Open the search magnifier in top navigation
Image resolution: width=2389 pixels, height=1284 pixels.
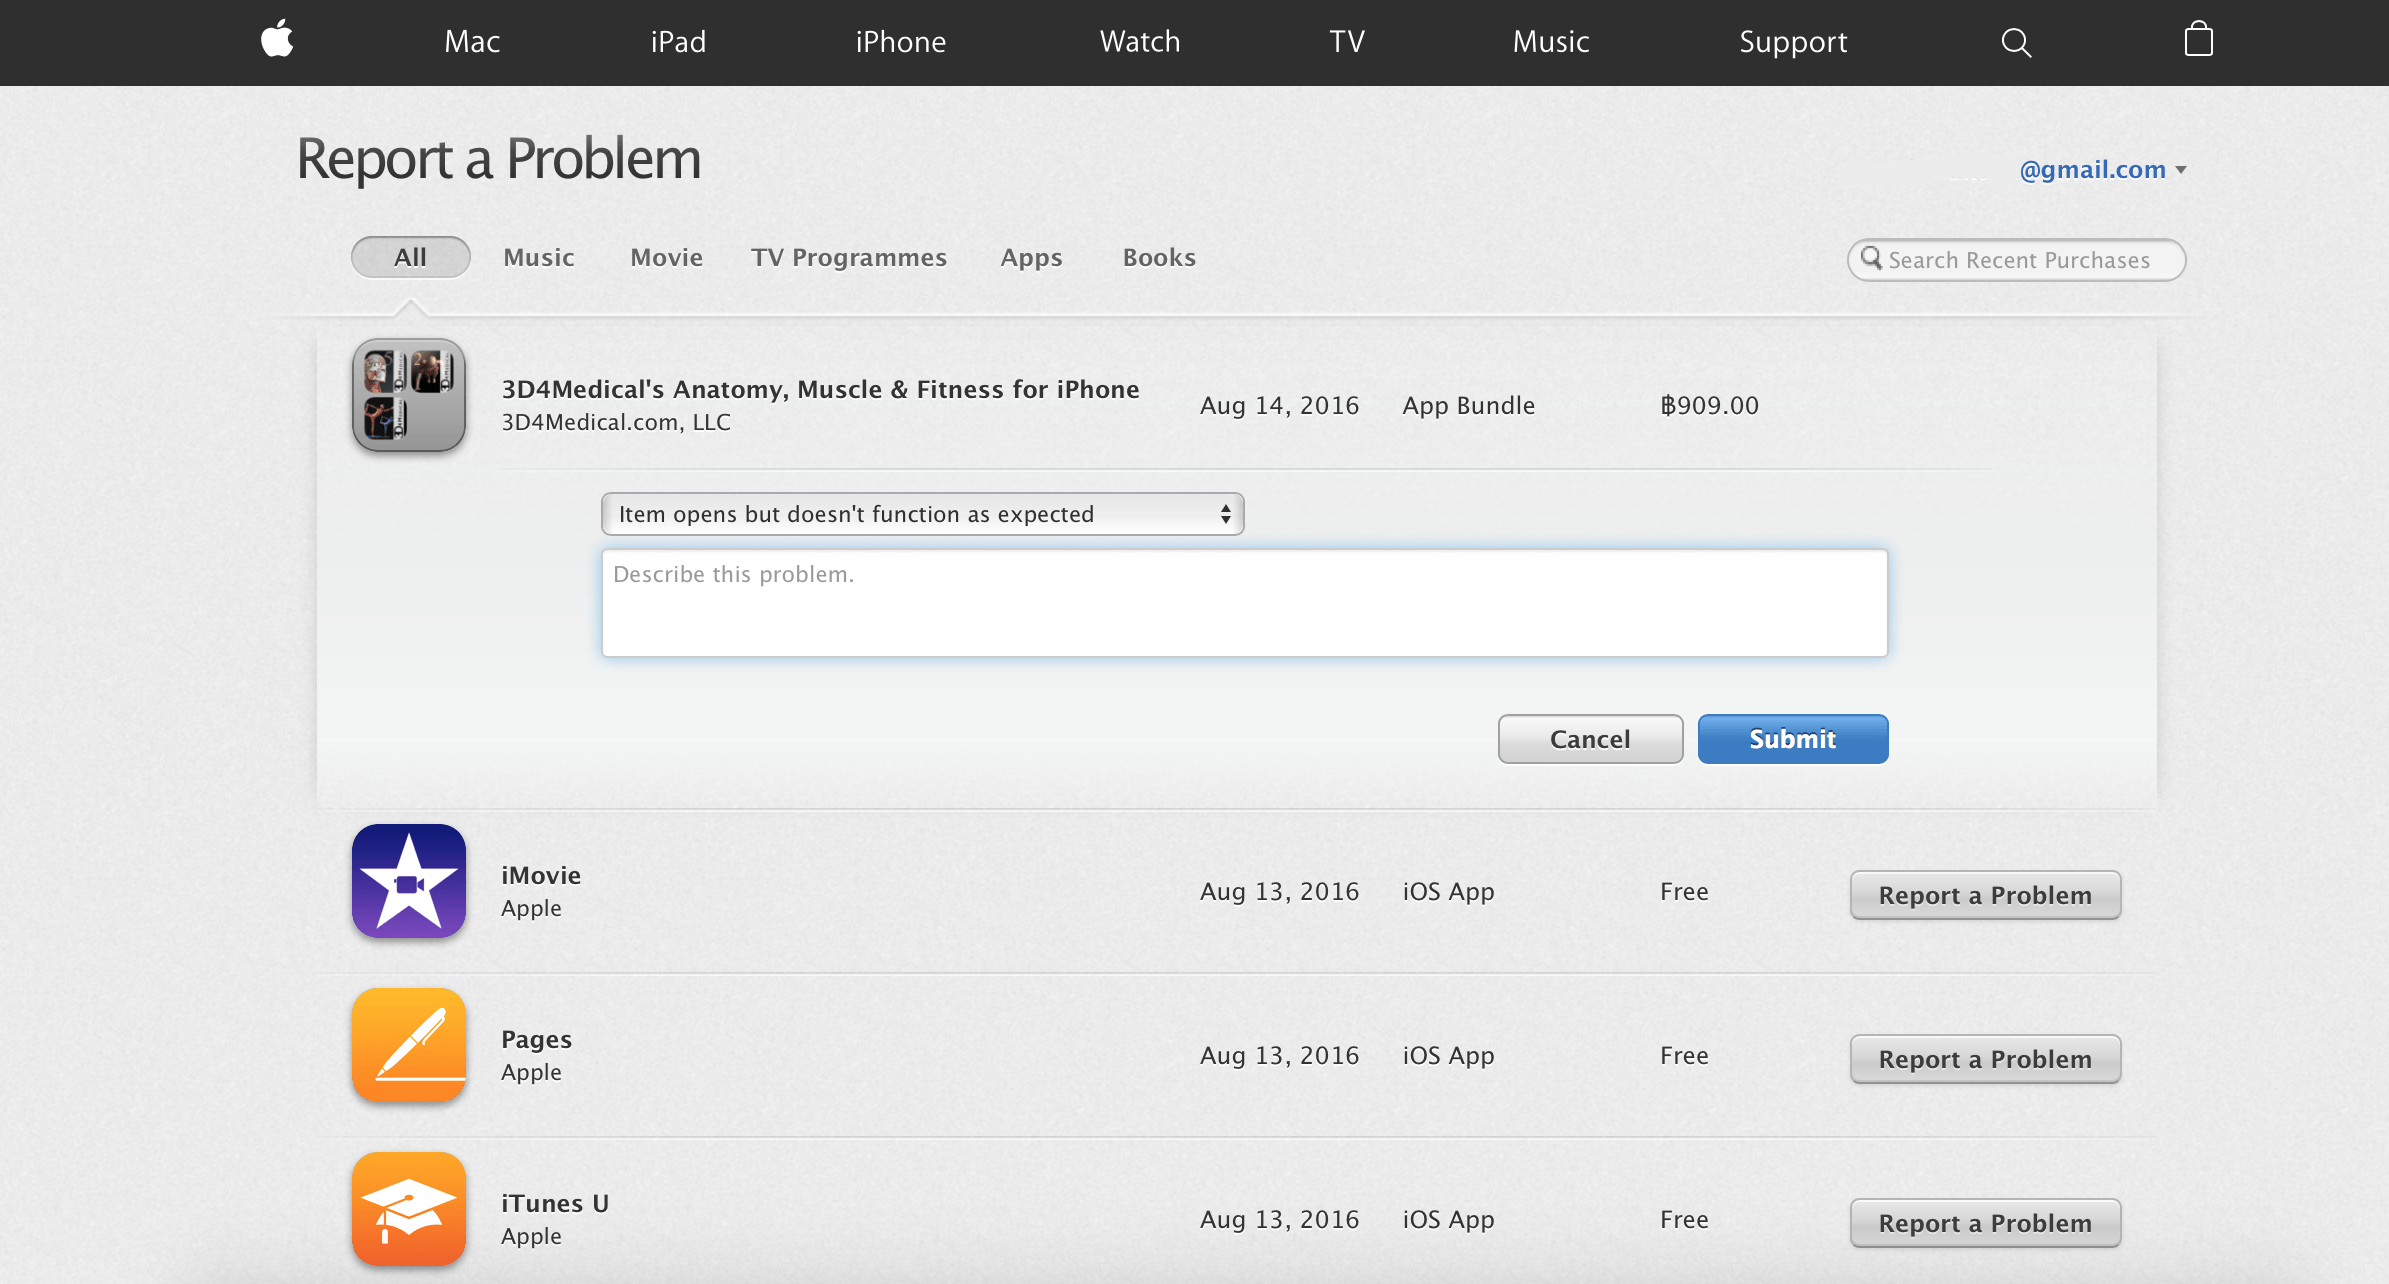(2016, 42)
